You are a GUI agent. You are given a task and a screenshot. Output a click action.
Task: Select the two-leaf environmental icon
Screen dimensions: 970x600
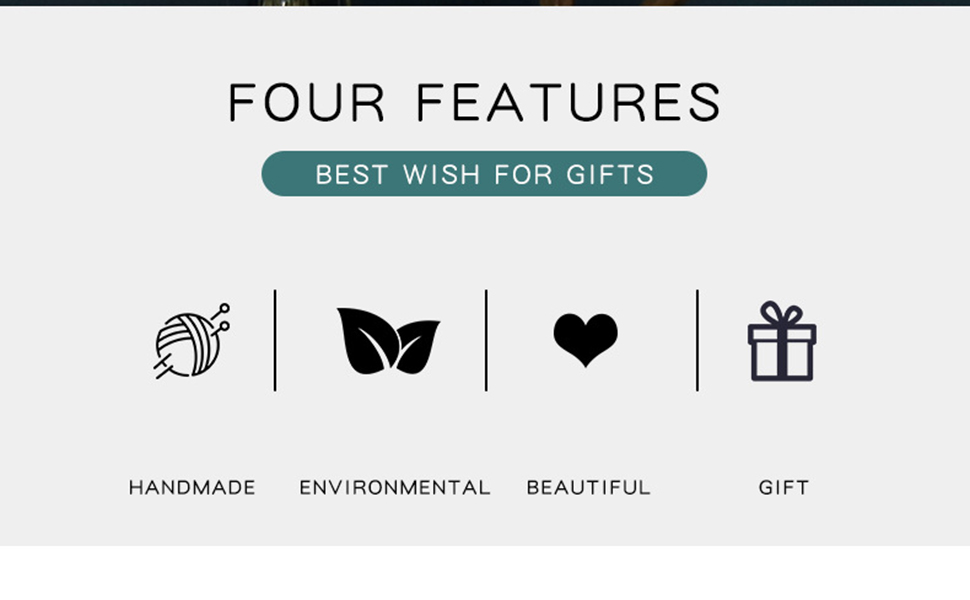pos(388,341)
